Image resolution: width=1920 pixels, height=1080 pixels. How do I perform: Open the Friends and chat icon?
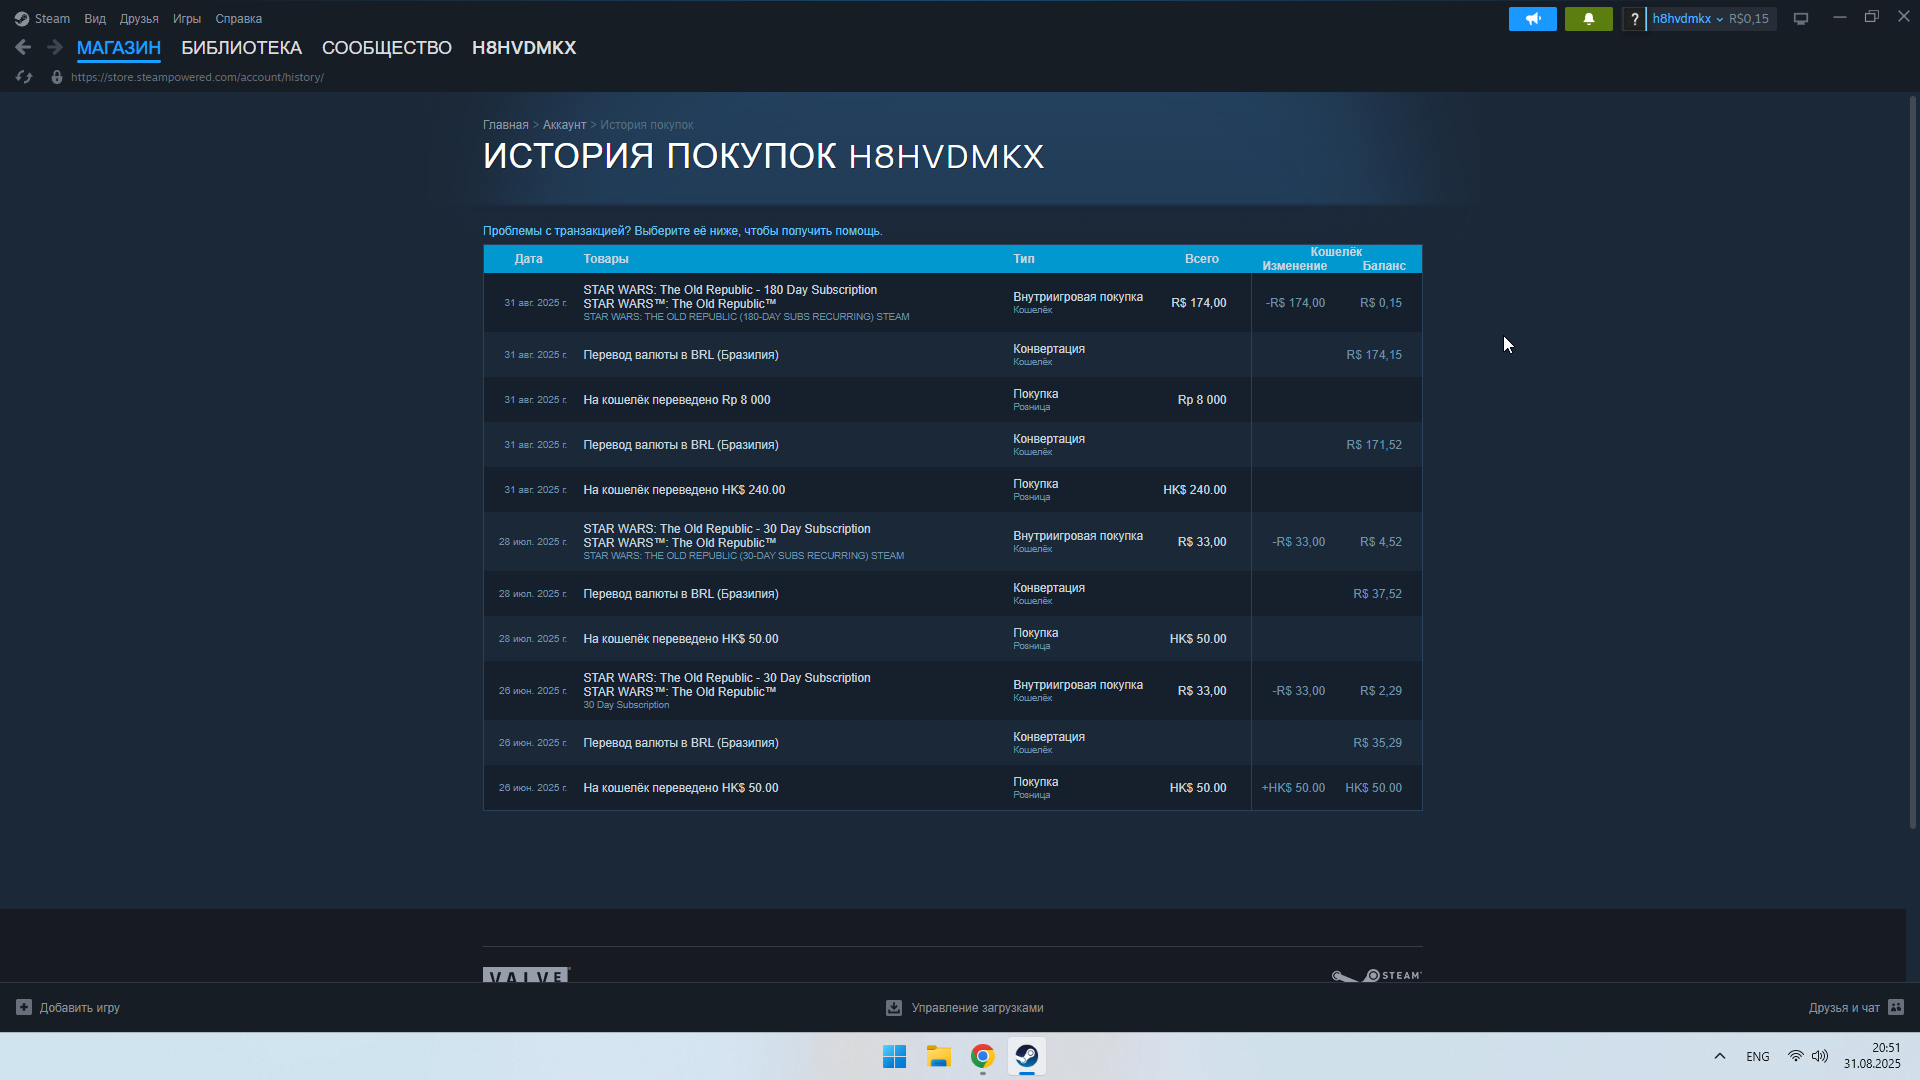tap(1896, 1007)
